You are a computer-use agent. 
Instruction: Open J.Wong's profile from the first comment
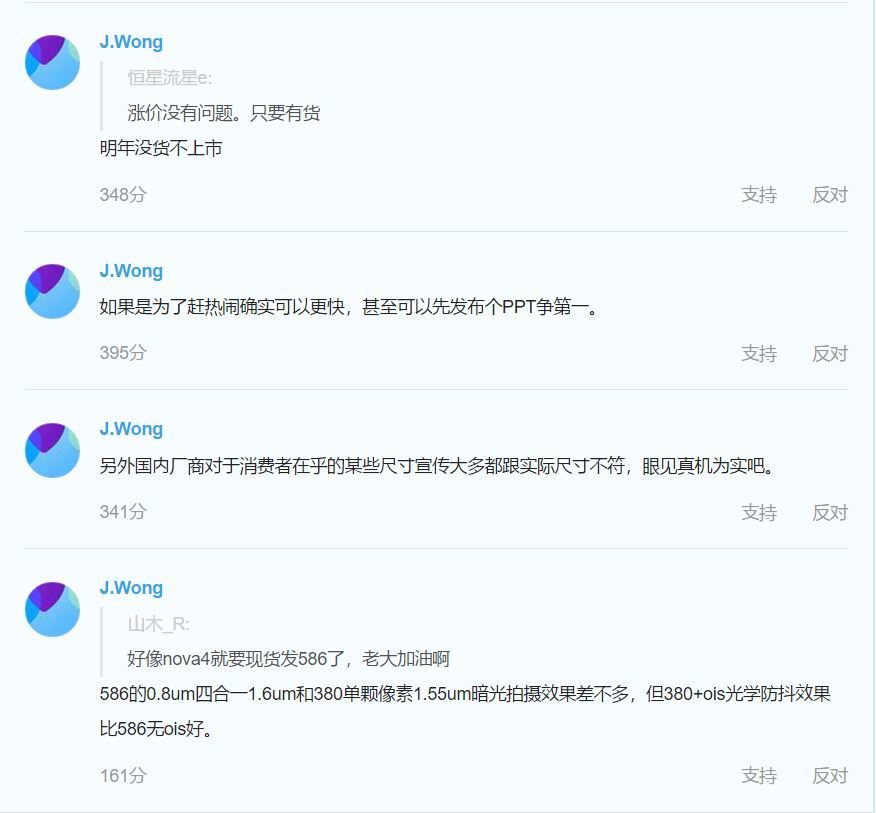tap(131, 41)
